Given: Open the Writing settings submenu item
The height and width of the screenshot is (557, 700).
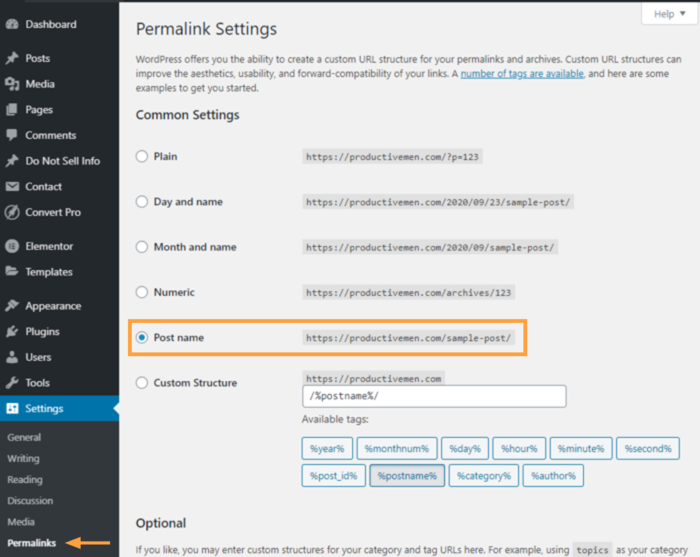Looking at the screenshot, I should (24, 458).
